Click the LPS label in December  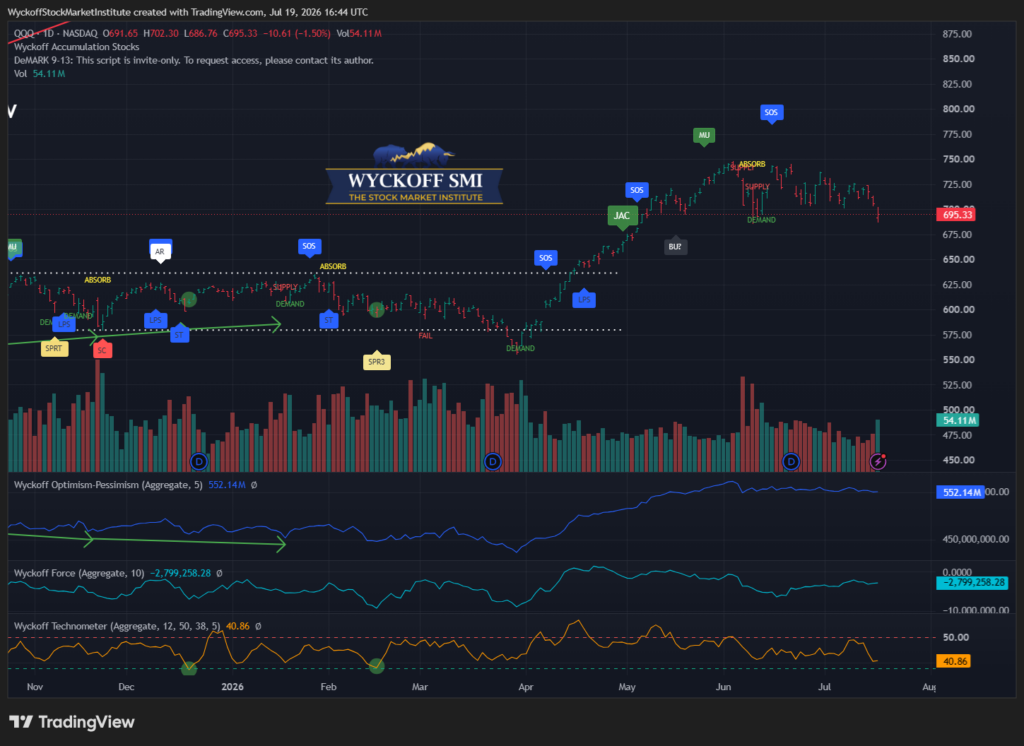155,320
